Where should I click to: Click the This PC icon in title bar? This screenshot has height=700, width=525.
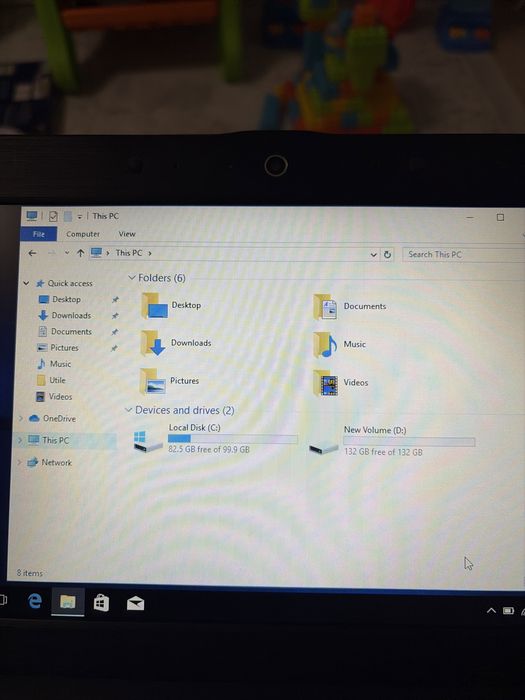pyautogui.click(x=32, y=216)
